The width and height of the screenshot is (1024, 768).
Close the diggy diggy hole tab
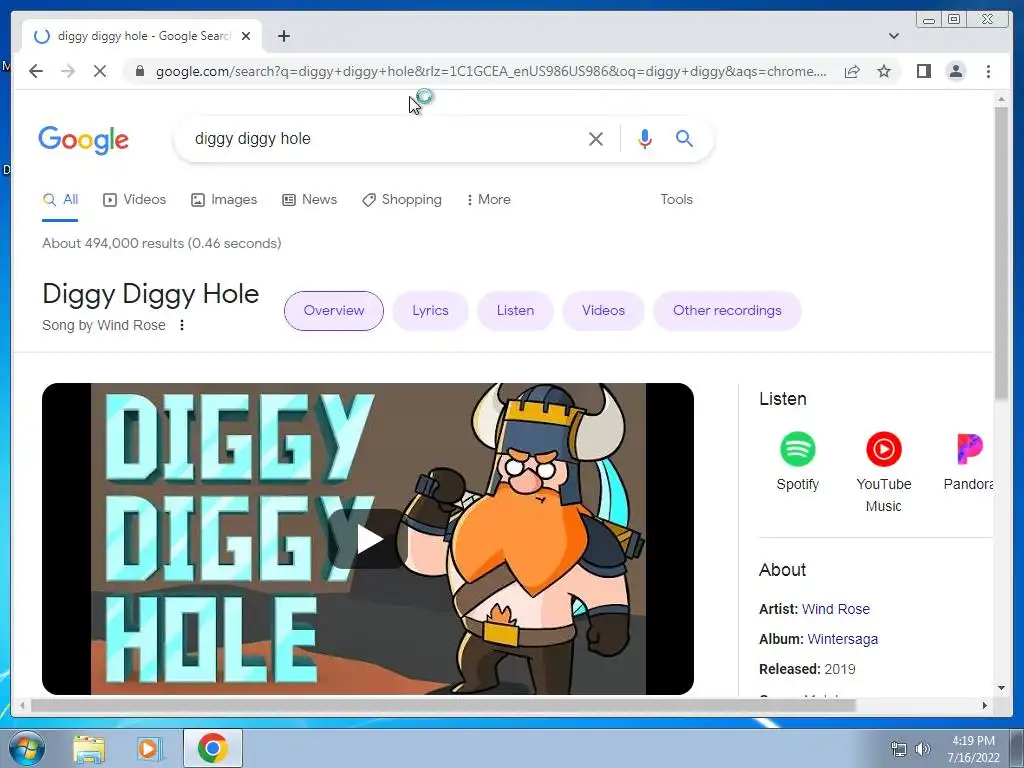pos(246,36)
